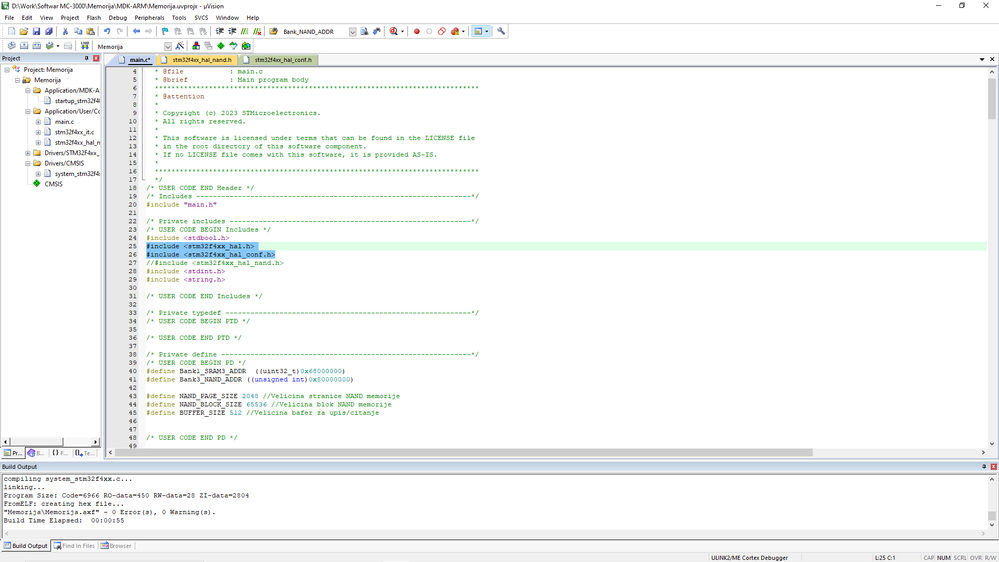This screenshot has height=562, width=999.
Task: Click the Open file toolbar icon
Action: pyautogui.click(x=24, y=31)
